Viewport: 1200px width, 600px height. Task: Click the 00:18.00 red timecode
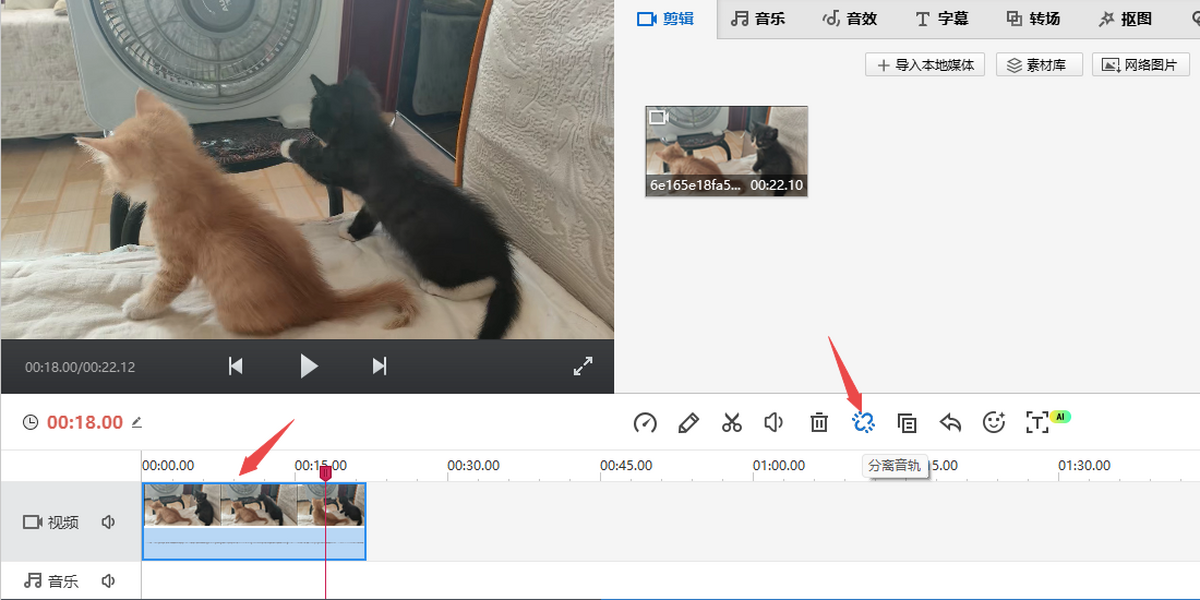coord(85,423)
